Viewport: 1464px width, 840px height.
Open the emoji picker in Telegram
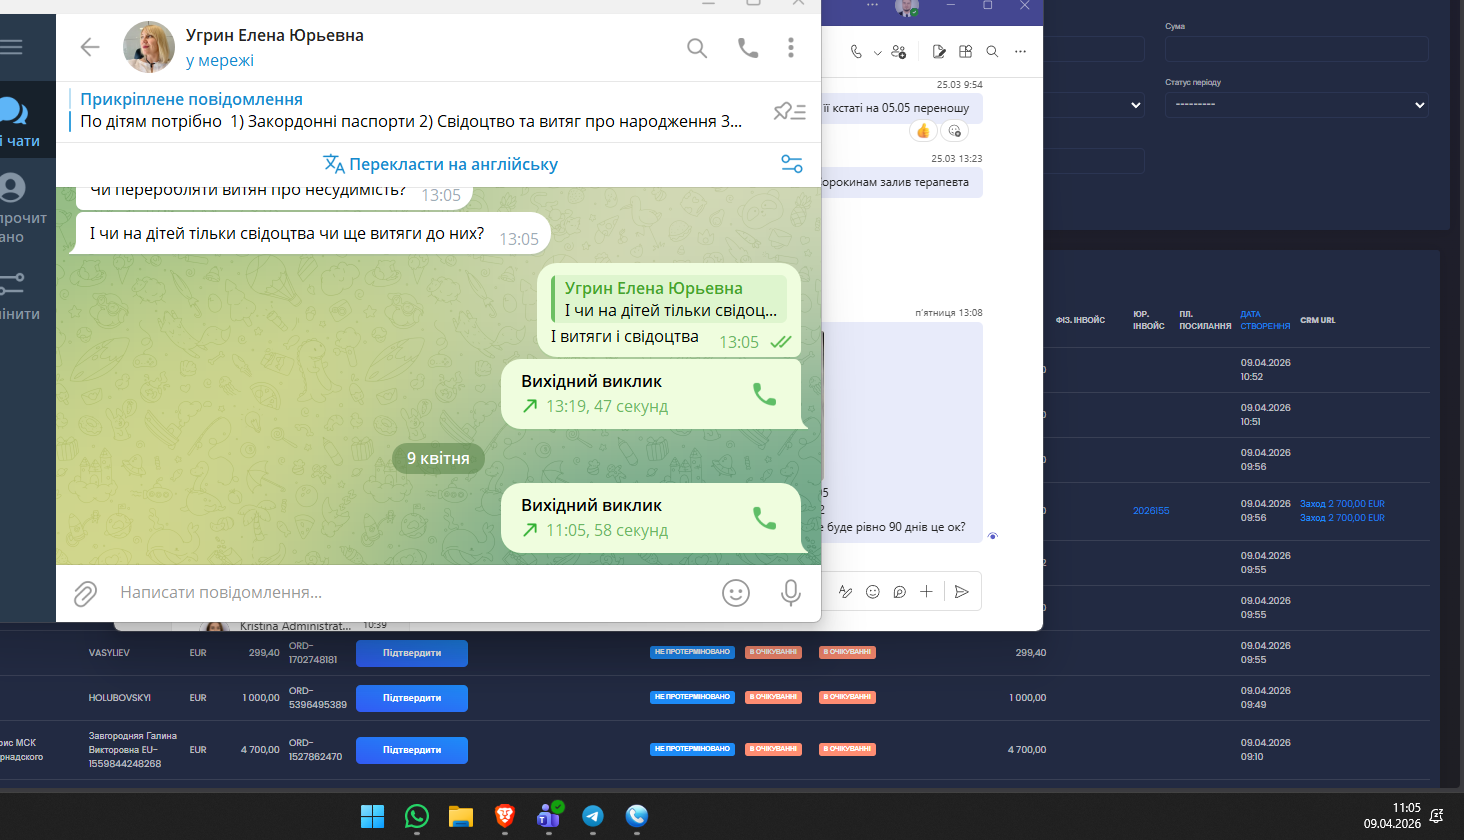pyautogui.click(x=736, y=593)
